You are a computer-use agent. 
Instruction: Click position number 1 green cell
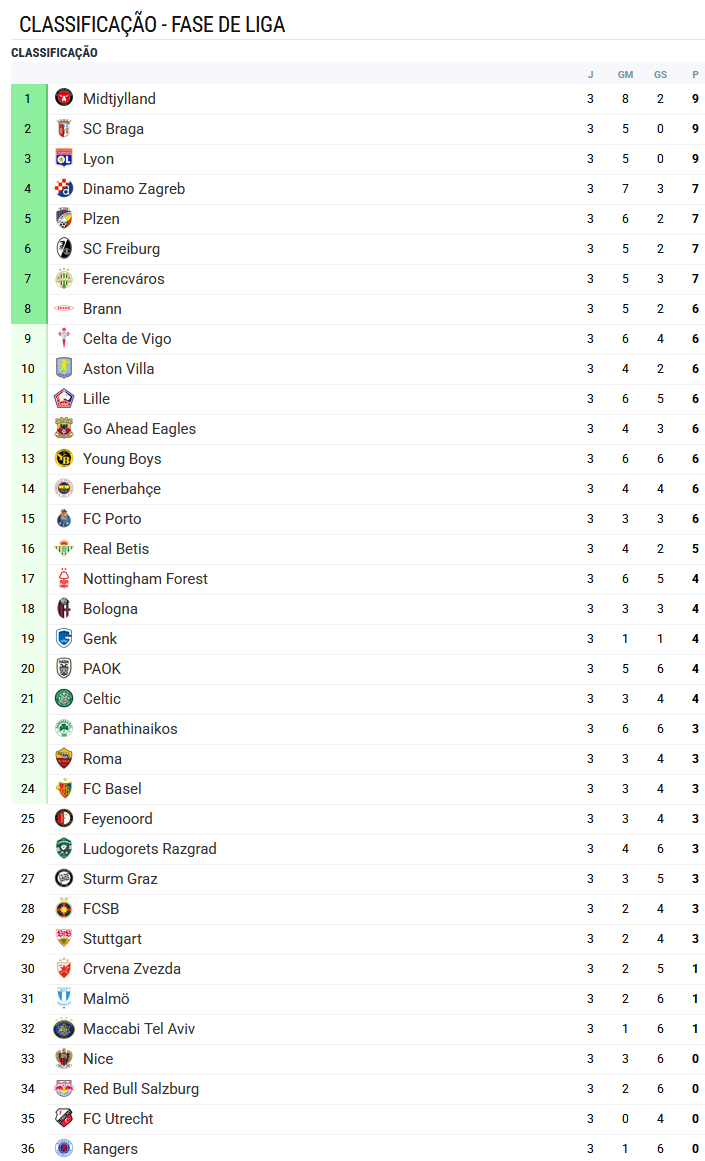(x=28, y=98)
